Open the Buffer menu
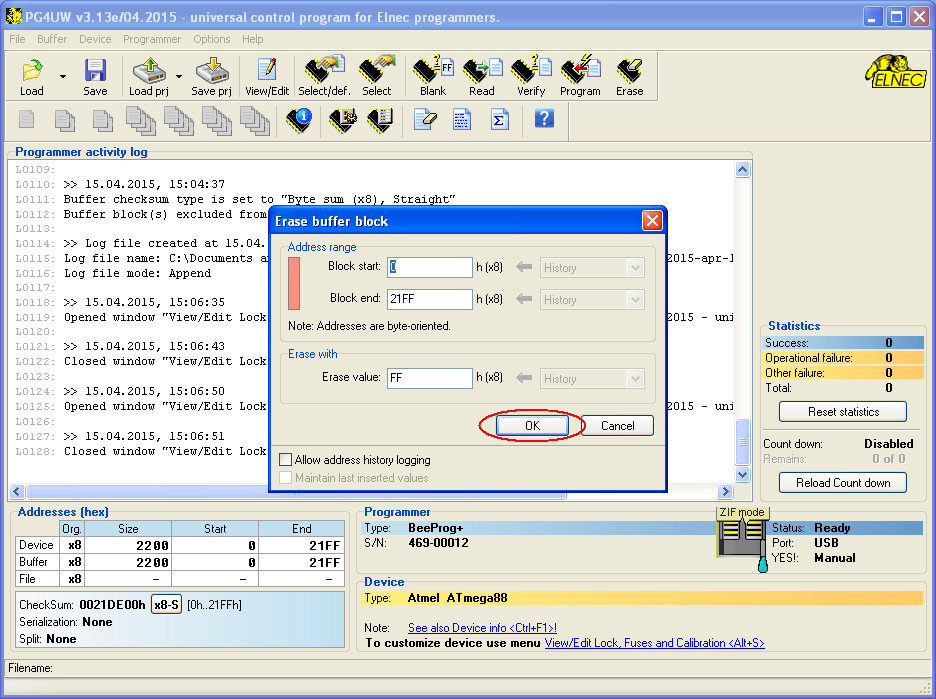The height and width of the screenshot is (699, 936). pyautogui.click(x=52, y=39)
